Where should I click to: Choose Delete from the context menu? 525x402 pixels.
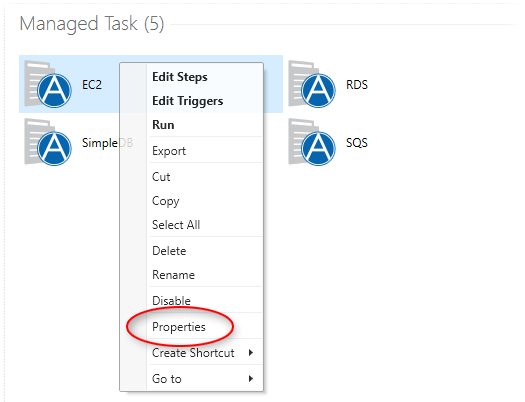(169, 251)
